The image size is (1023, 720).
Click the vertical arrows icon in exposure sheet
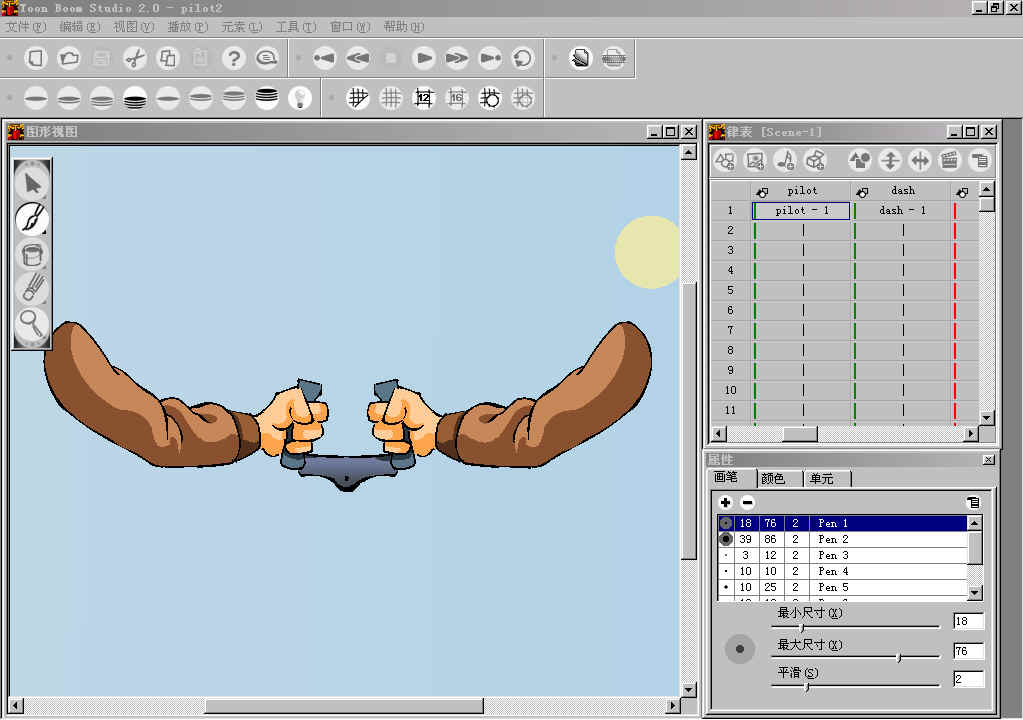click(890, 160)
